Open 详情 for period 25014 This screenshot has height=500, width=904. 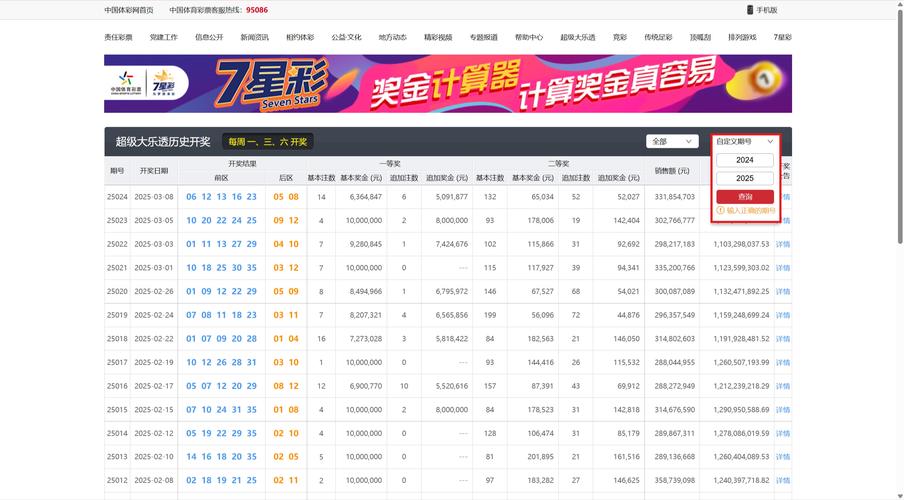click(783, 433)
